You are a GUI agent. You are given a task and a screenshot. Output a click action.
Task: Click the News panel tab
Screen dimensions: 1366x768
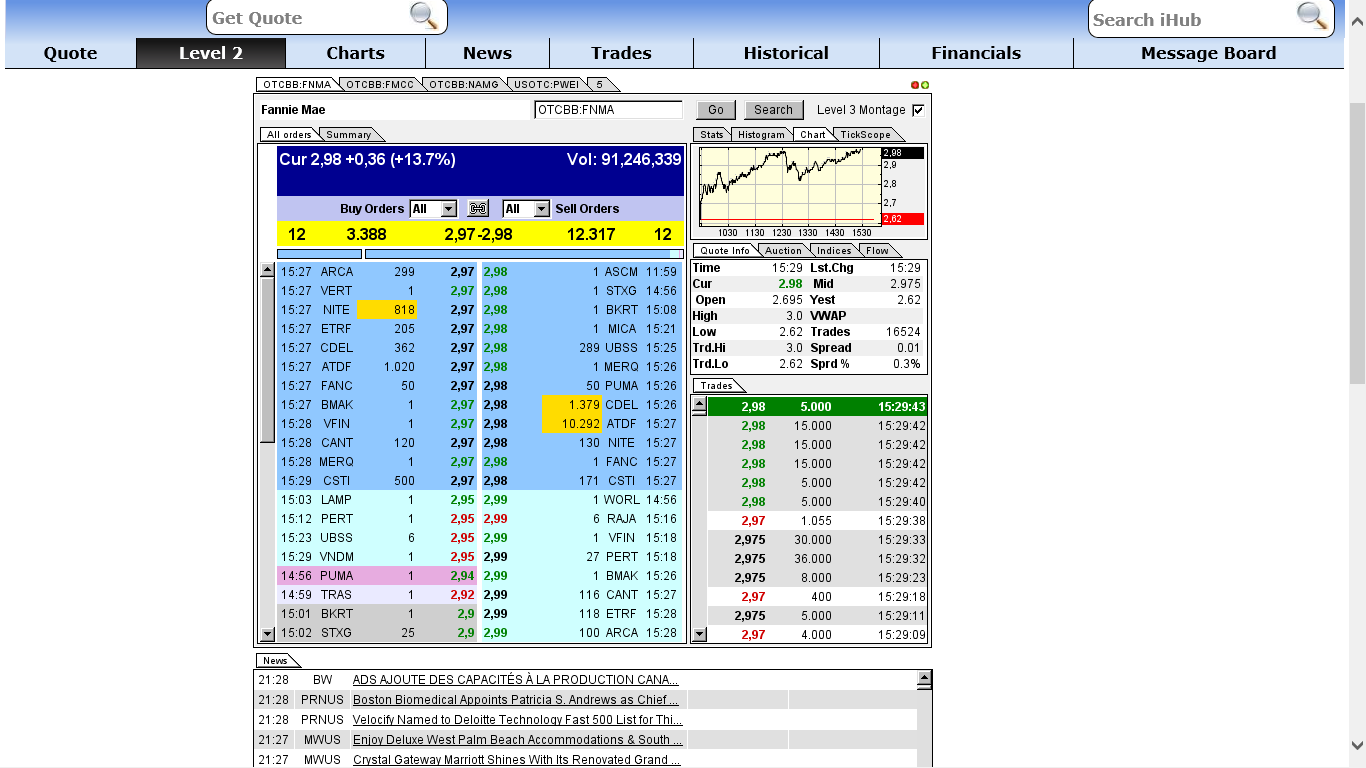pyautogui.click(x=275, y=661)
